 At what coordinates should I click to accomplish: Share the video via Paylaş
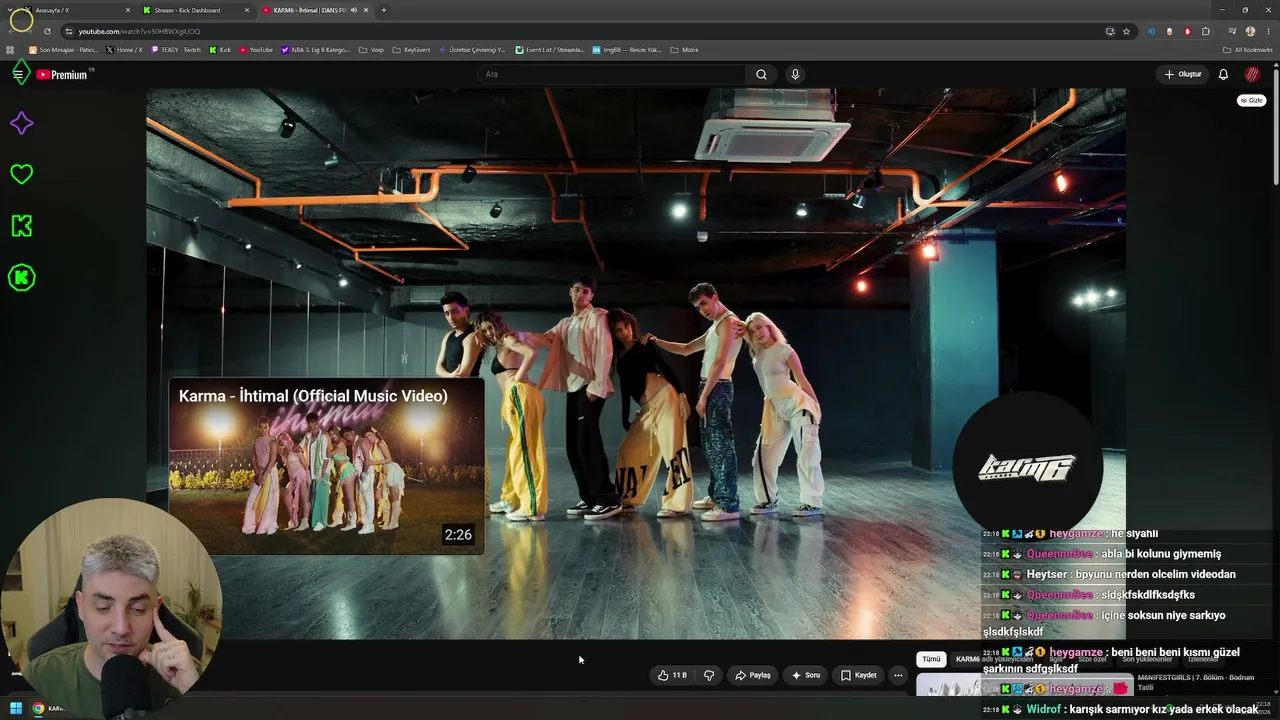[752, 675]
